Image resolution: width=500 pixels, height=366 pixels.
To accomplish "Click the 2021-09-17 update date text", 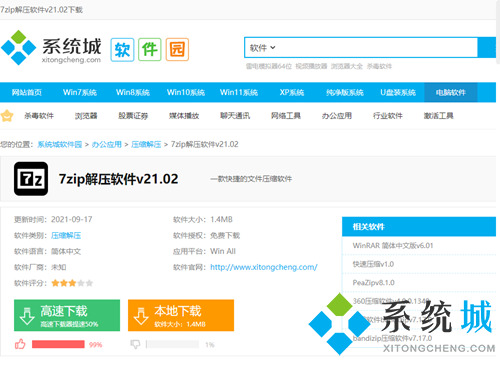I will click(x=72, y=219).
